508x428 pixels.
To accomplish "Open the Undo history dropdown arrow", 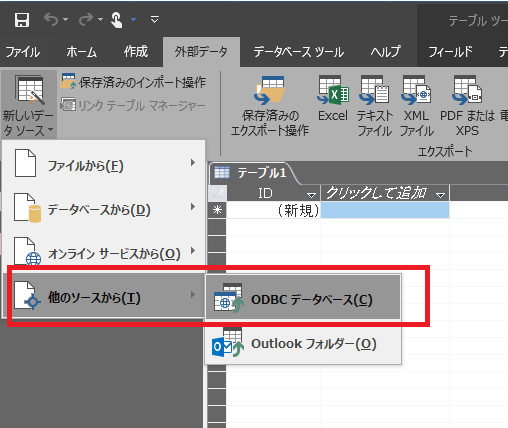I will click(x=66, y=20).
